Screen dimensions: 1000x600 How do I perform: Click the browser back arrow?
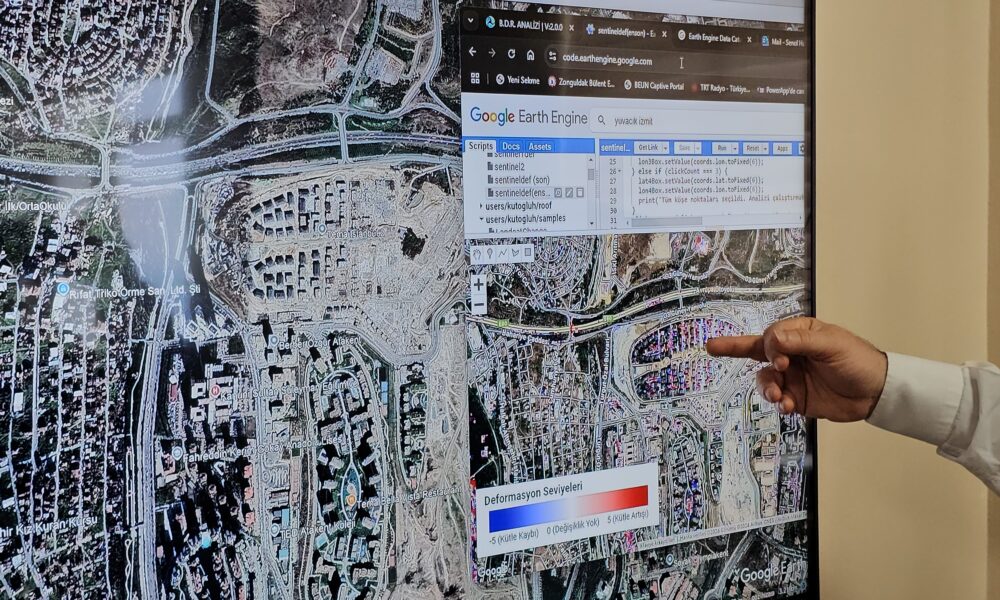[x=473, y=52]
